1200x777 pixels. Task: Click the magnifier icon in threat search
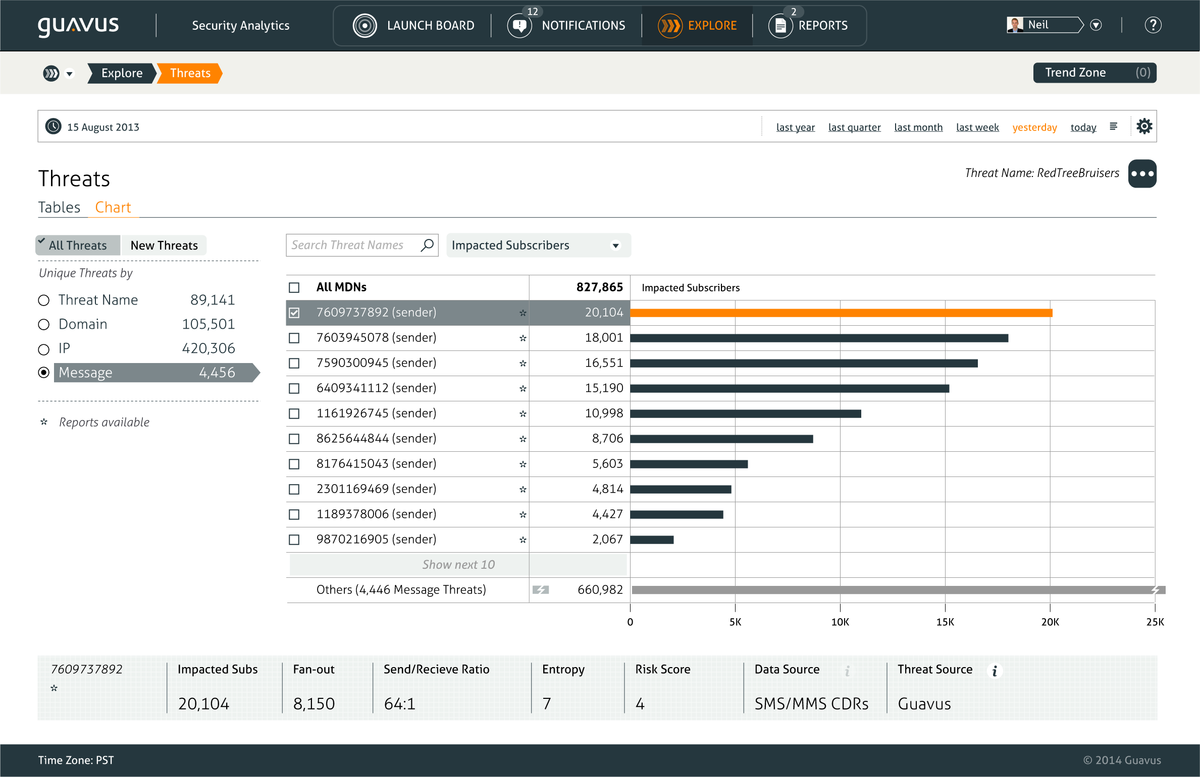(x=427, y=245)
